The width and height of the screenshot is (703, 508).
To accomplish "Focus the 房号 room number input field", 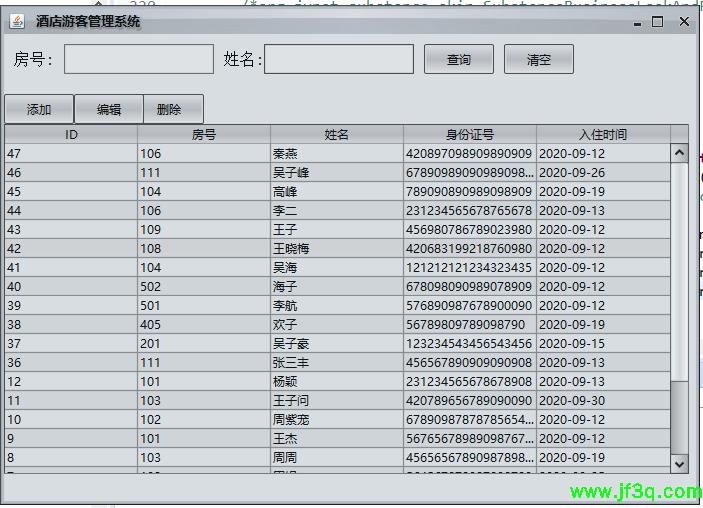I will pos(139,60).
